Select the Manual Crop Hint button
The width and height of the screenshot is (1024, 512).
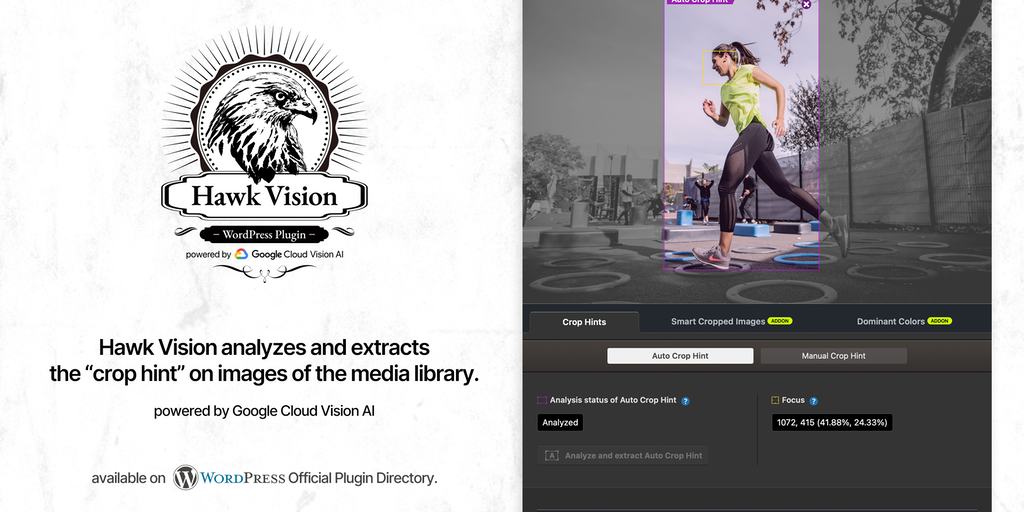coord(833,356)
